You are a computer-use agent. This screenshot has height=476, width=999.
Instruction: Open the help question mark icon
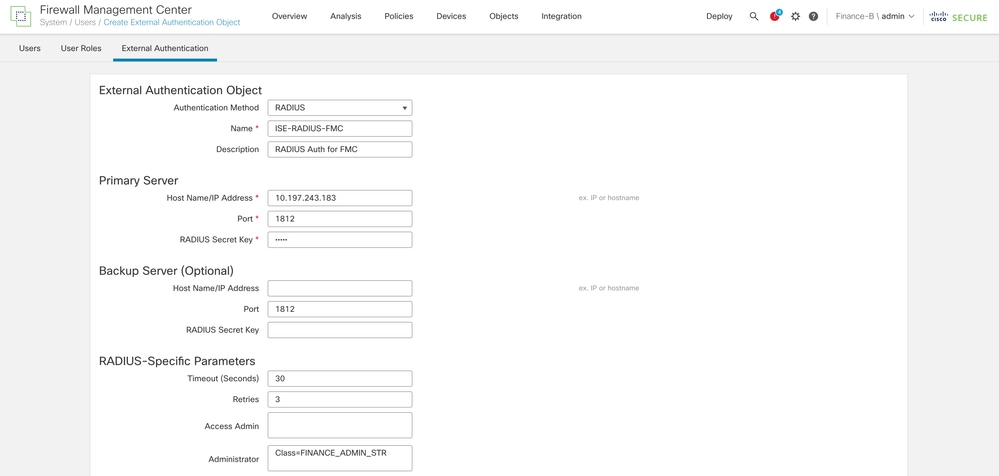pyautogui.click(x=814, y=17)
